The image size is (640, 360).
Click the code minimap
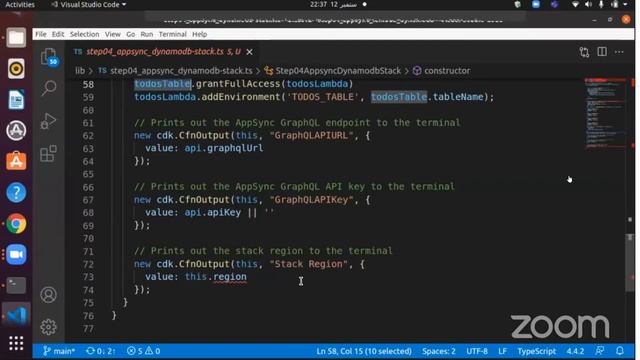pos(604,113)
